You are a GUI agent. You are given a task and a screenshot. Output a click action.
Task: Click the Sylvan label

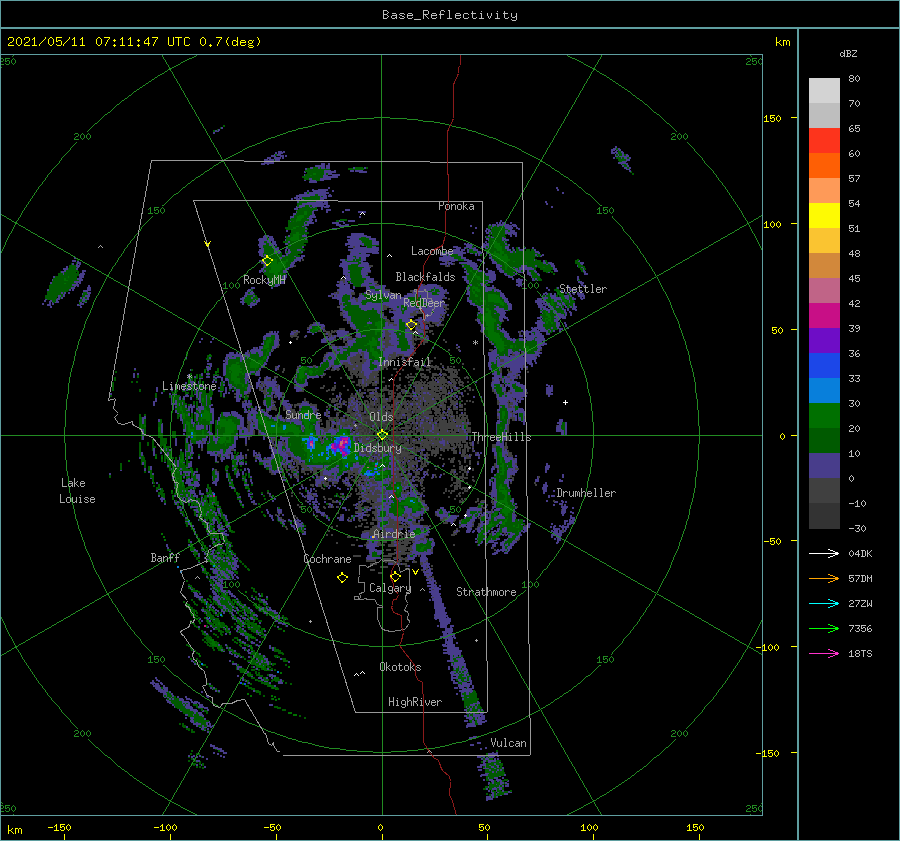[383, 296]
